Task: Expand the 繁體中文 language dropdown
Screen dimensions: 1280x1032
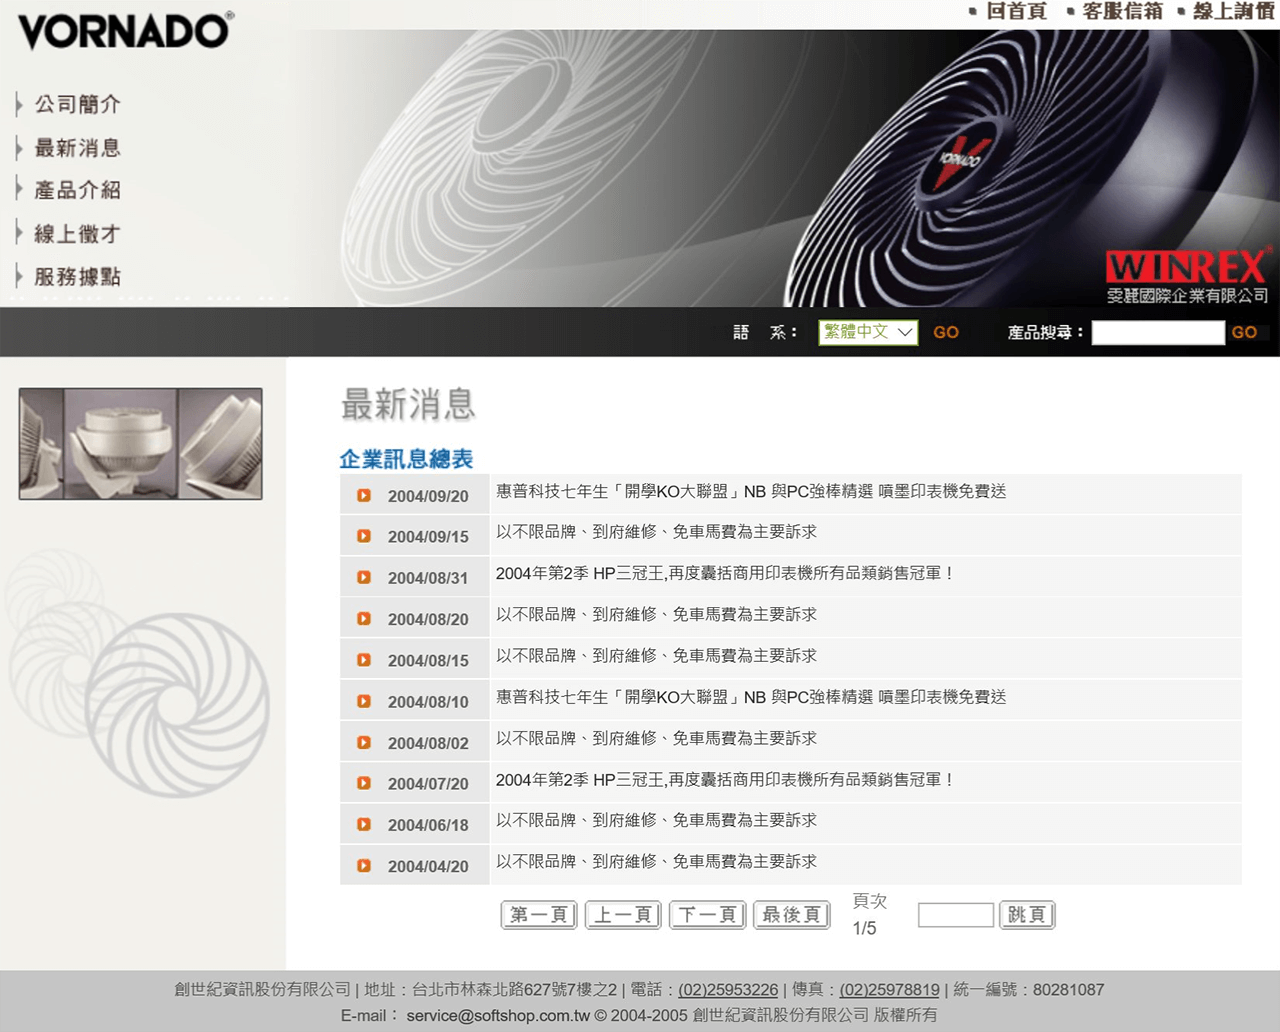Action: coord(868,332)
